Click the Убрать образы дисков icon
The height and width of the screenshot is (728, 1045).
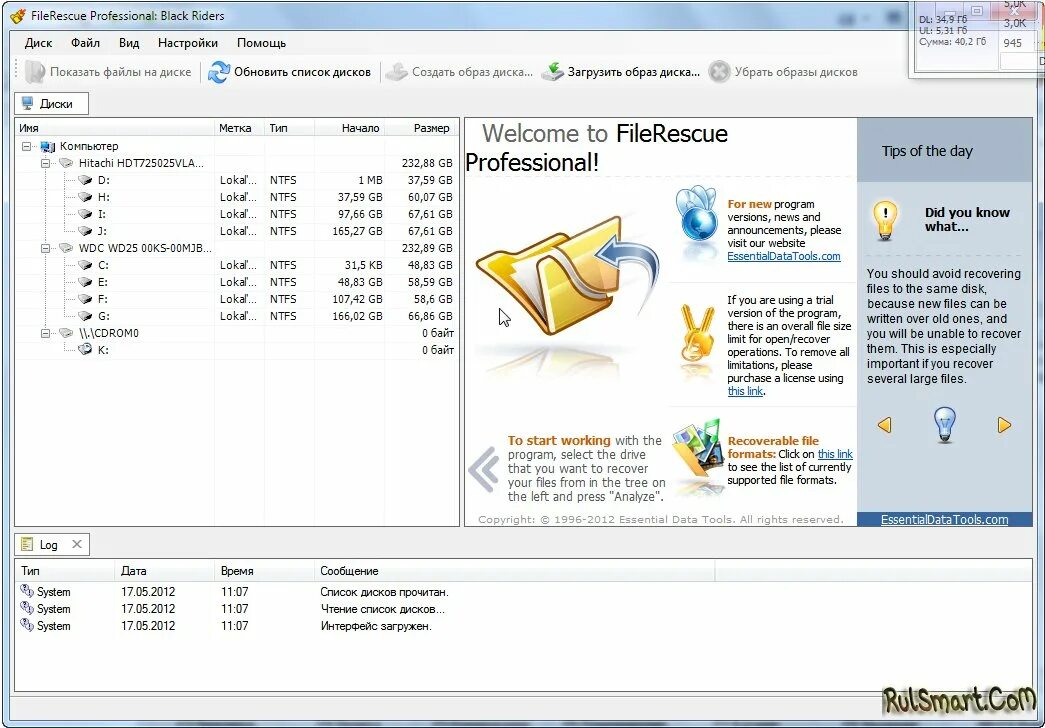pos(719,72)
